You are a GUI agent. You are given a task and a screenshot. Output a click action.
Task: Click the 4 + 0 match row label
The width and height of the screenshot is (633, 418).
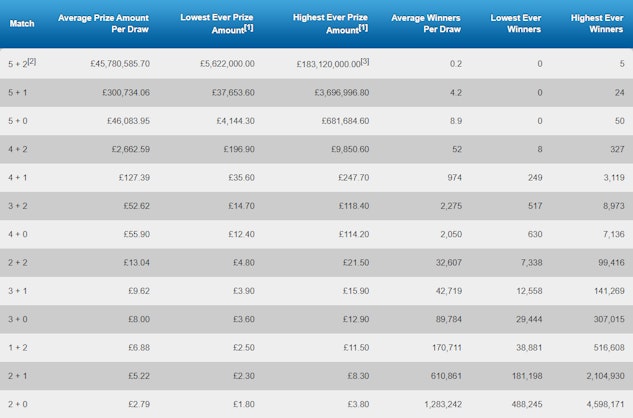pyautogui.click(x=18, y=234)
